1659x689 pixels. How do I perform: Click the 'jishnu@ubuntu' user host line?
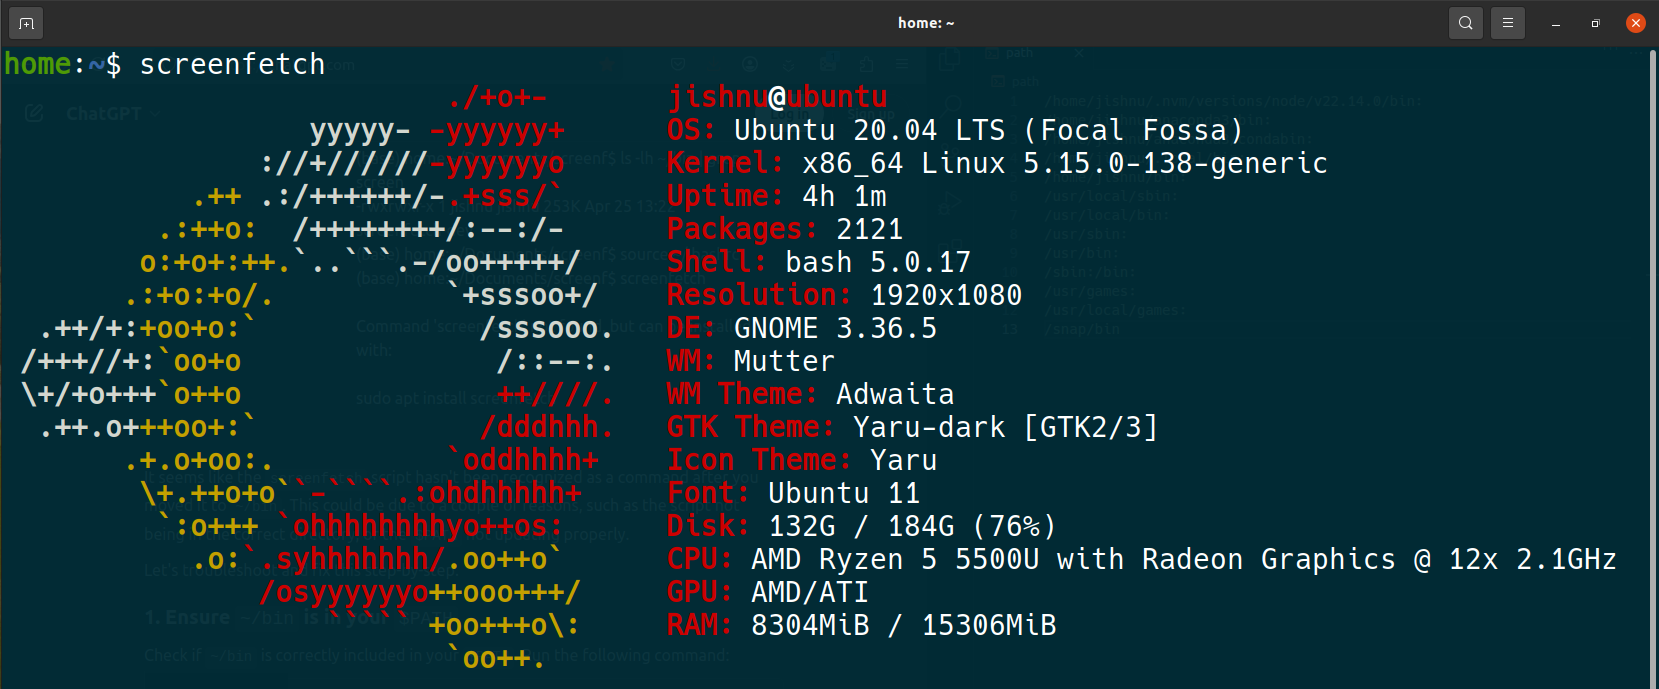[x=778, y=97]
